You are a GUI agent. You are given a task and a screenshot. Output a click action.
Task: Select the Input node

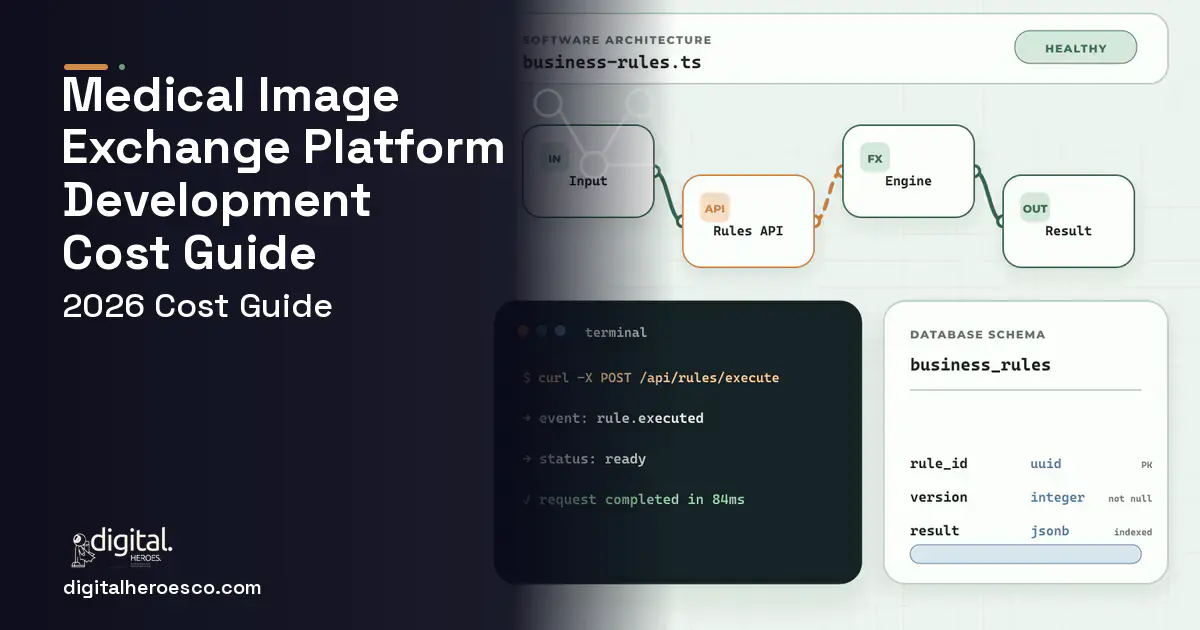tap(588, 171)
